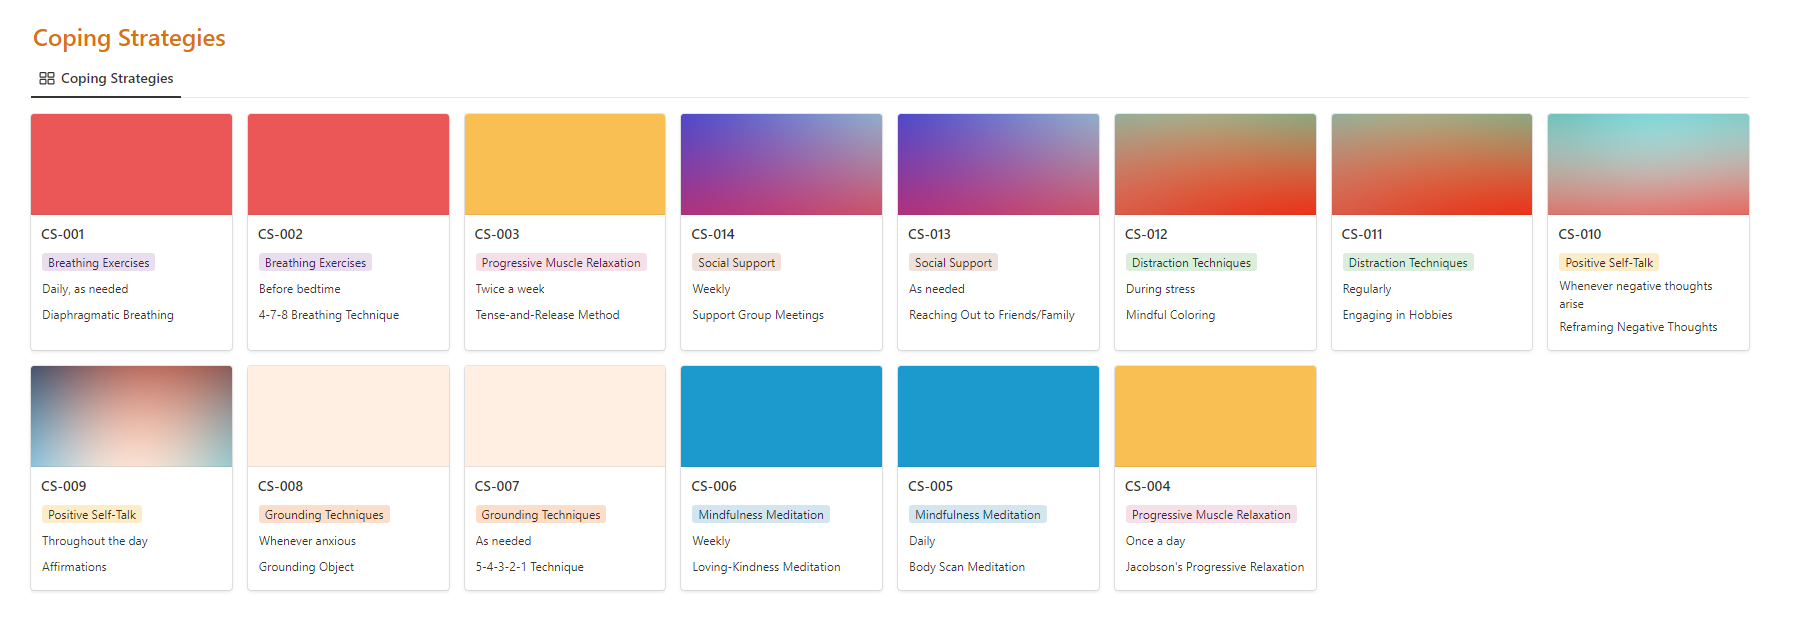
Task: Open the CS-004 card title
Action: 1147,486
